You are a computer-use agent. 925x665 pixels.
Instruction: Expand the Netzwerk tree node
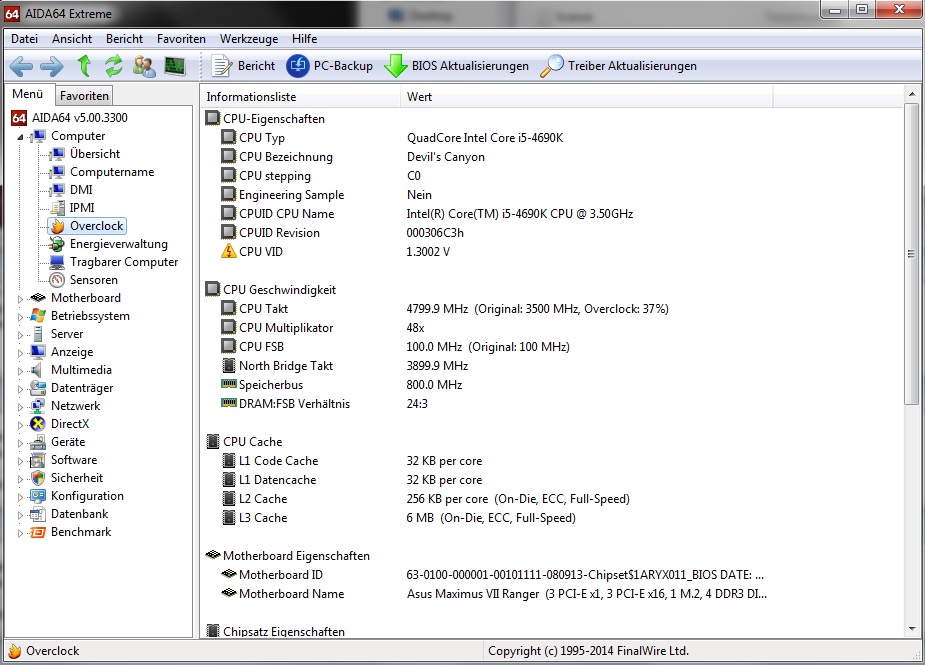click(20, 407)
